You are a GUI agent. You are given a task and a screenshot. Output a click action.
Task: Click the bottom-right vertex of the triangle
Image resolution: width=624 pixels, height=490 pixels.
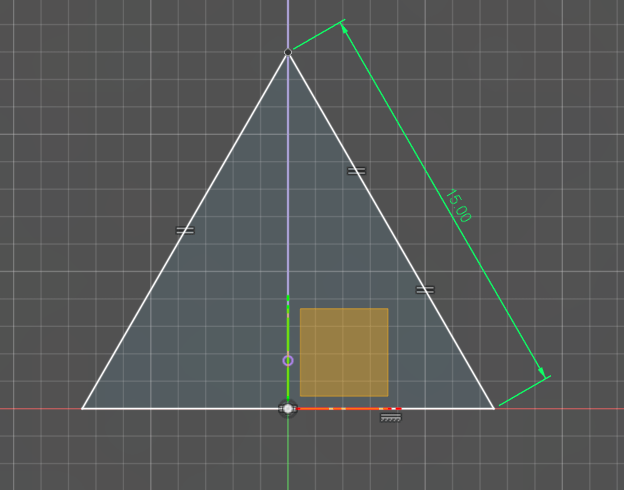click(494, 408)
